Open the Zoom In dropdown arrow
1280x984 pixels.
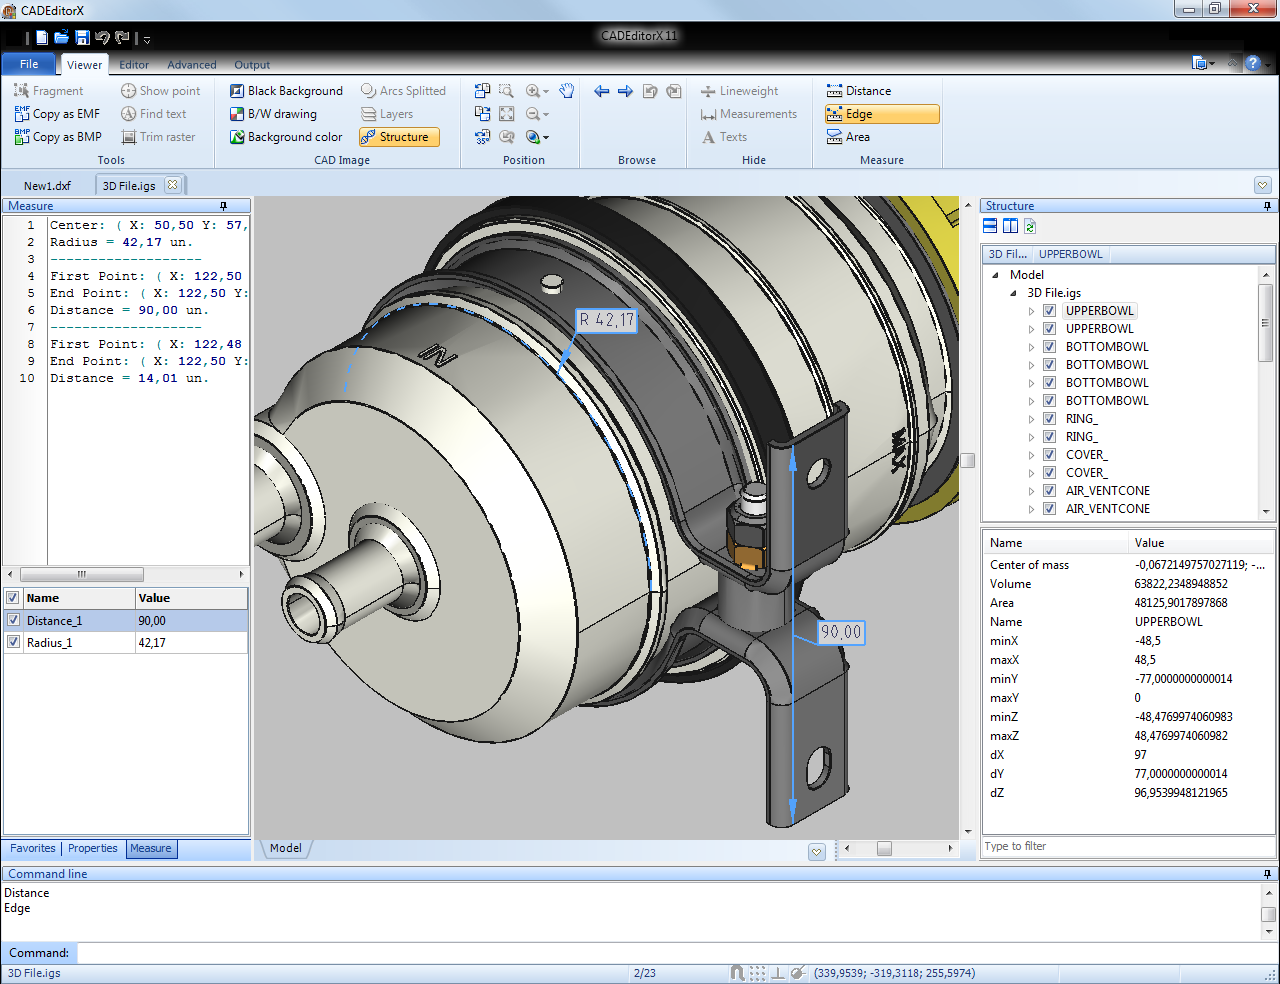click(x=546, y=92)
